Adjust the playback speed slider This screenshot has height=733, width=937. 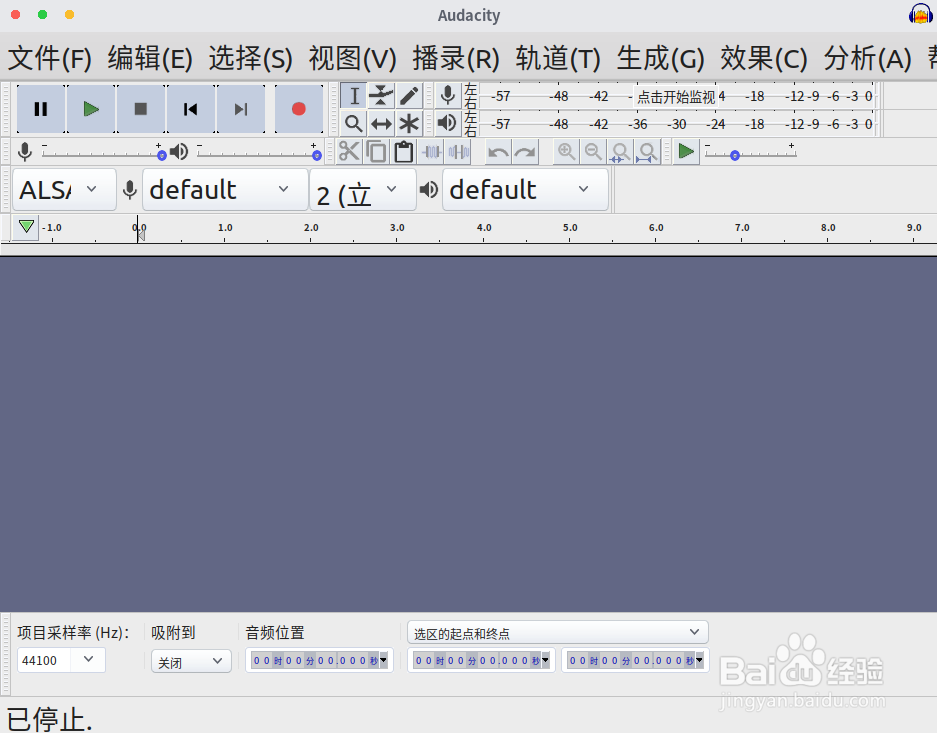(751, 154)
